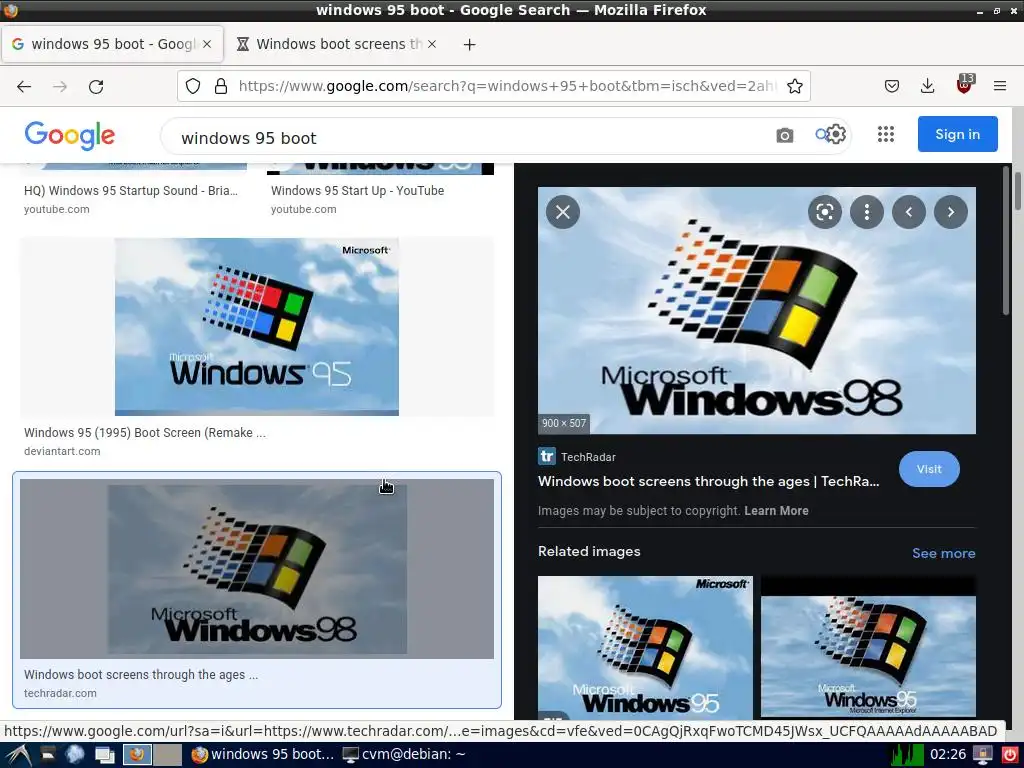
Task: Click the terminal launcher icon in taskbar
Action: pos(48,755)
